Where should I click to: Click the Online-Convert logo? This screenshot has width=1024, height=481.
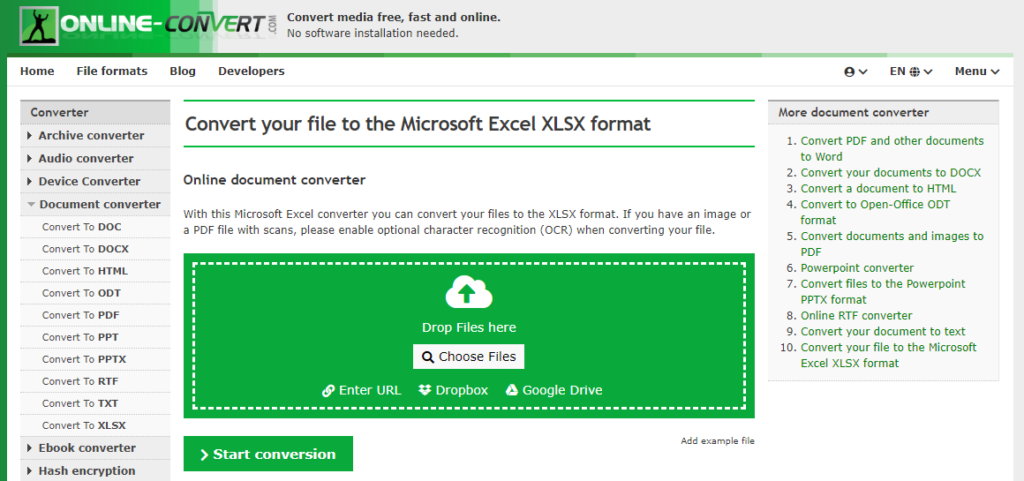149,26
